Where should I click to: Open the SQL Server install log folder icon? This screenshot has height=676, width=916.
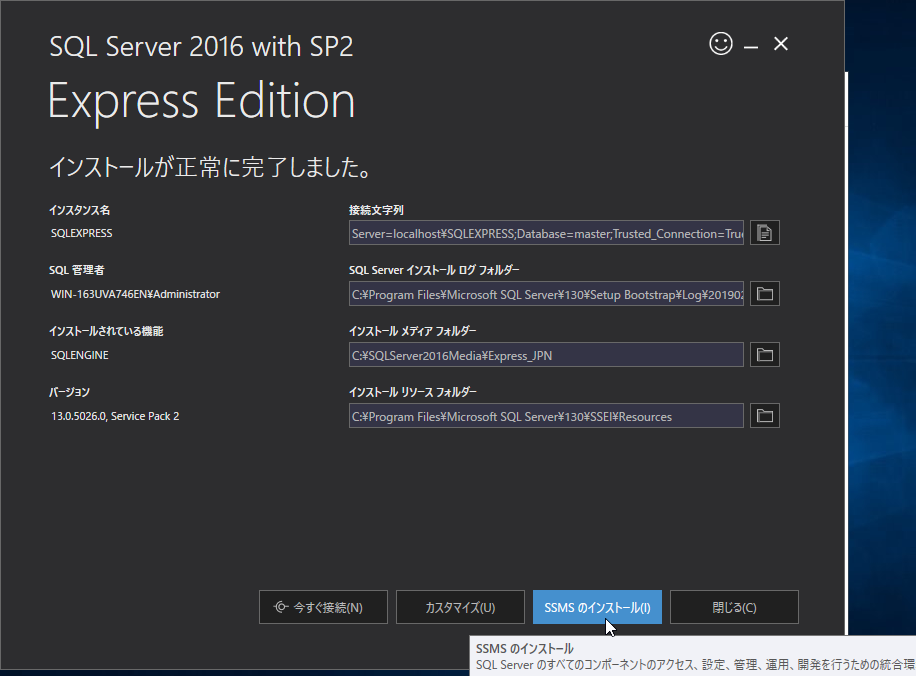(765, 294)
